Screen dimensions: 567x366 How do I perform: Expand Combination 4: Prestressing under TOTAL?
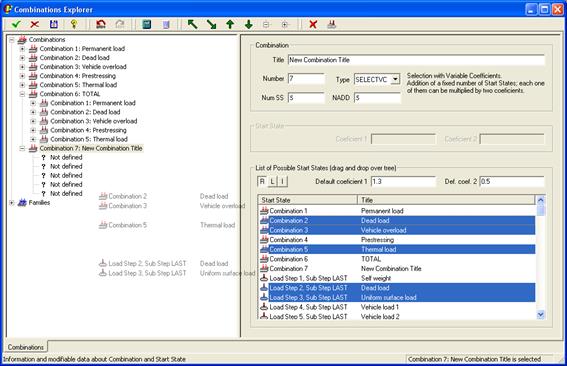coord(33,130)
